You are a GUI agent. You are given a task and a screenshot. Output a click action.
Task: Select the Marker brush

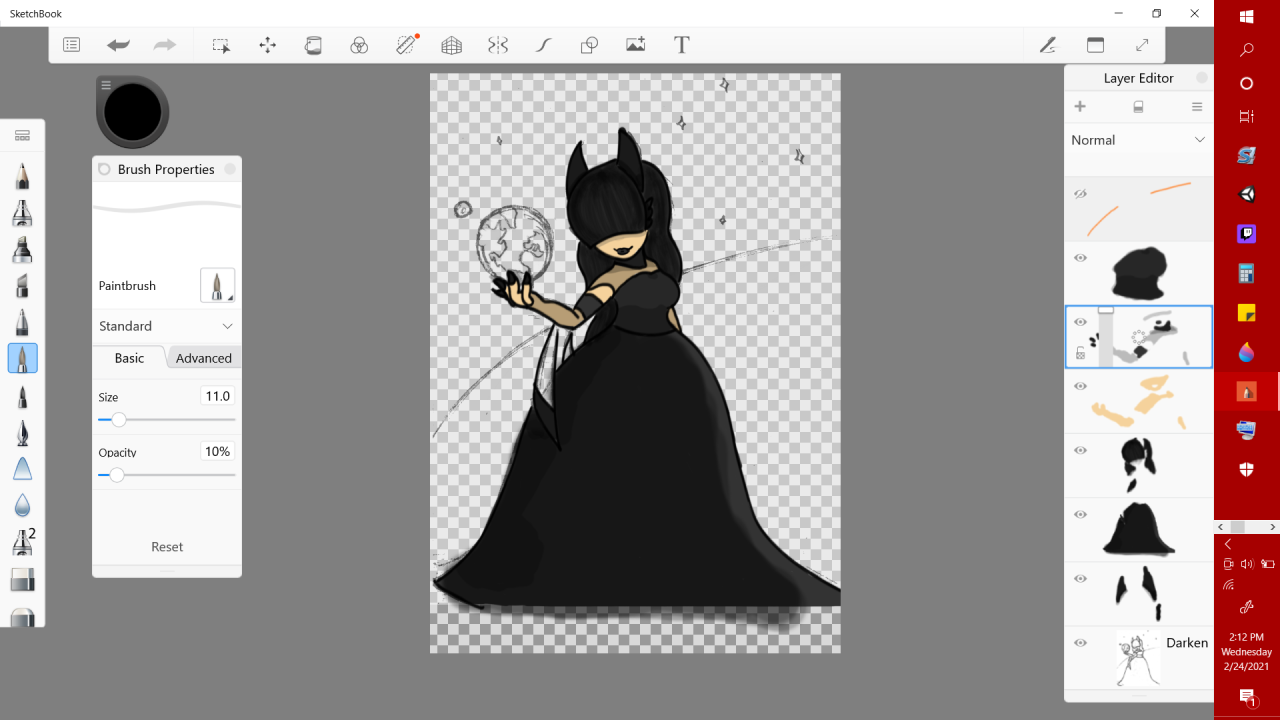[22, 249]
